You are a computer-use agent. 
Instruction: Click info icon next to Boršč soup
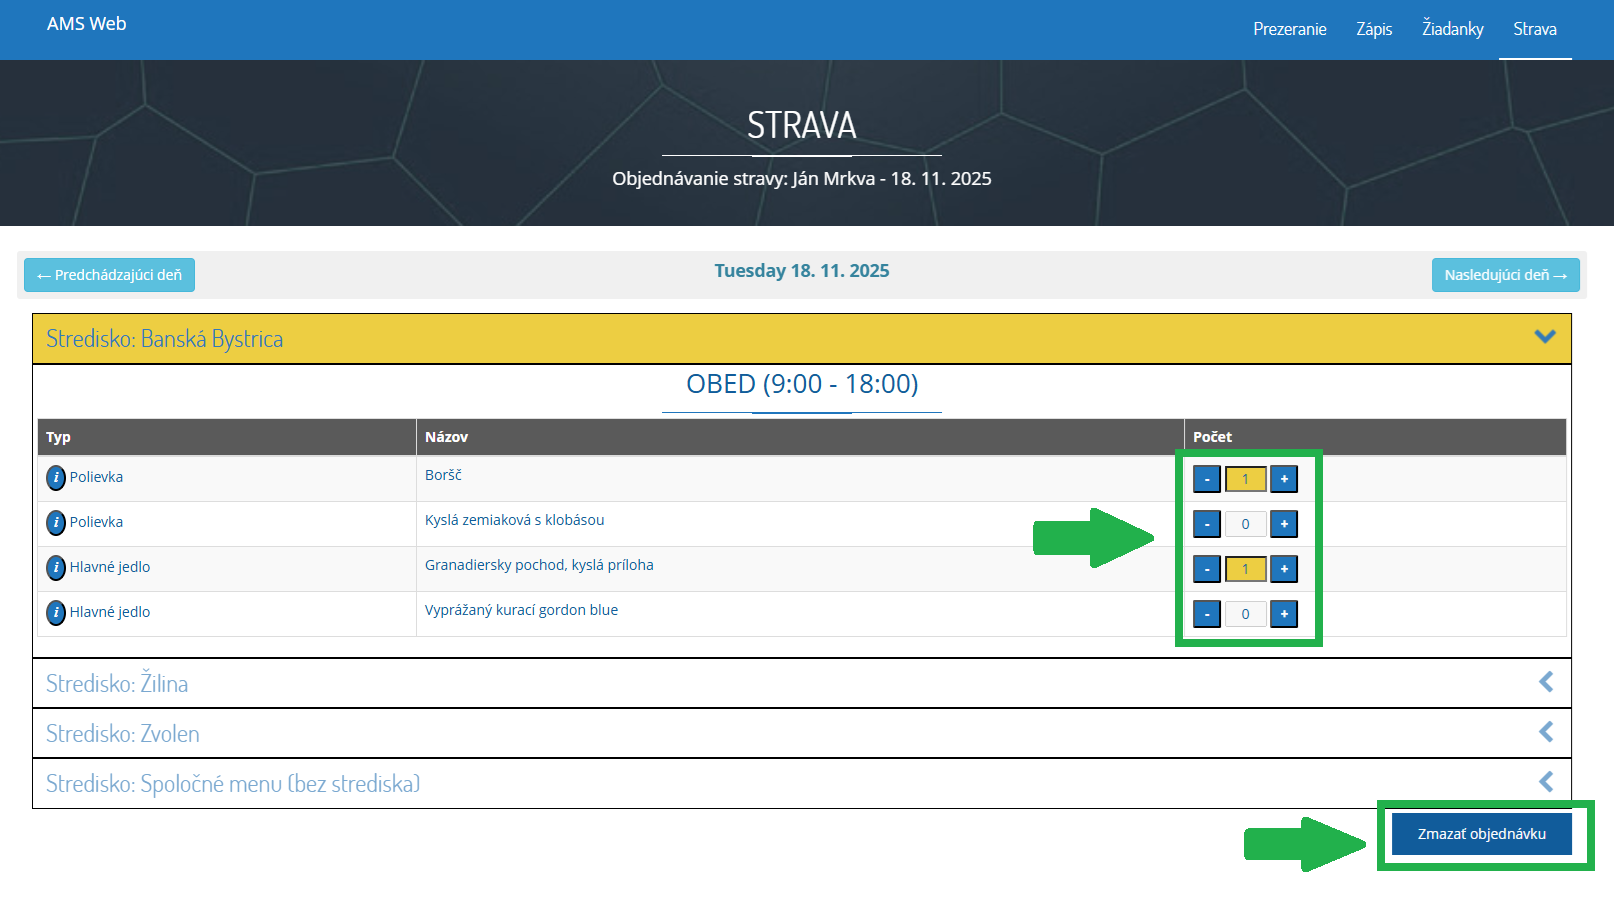[x=56, y=478]
